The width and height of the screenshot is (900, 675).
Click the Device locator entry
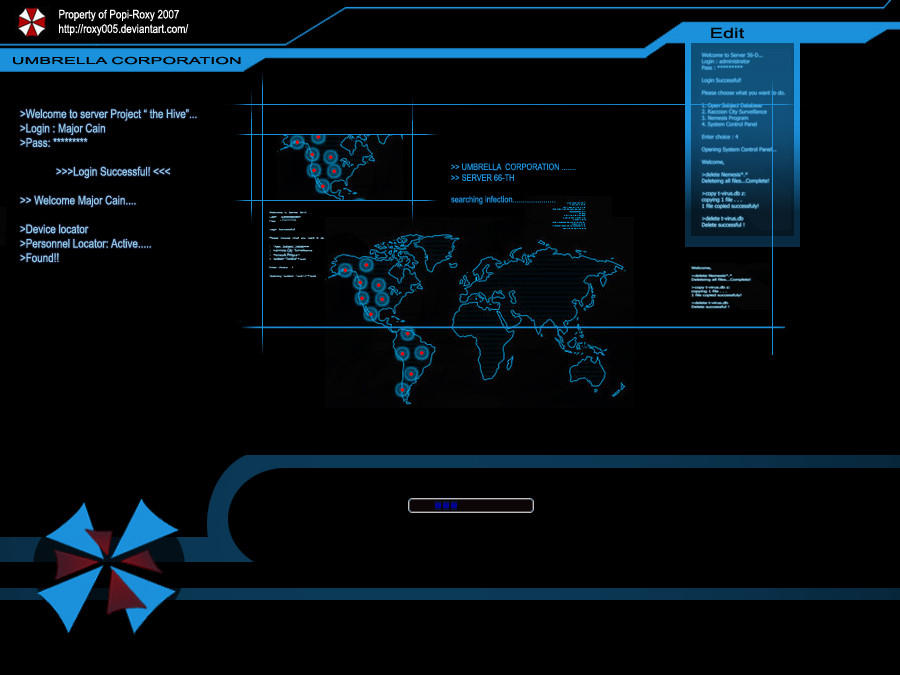[54, 230]
